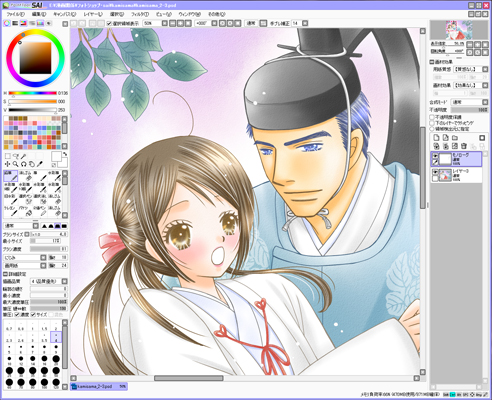Hide the モノローグ layer
The height and width of the screenshot is (400, 492).
(x=435, y=156)
